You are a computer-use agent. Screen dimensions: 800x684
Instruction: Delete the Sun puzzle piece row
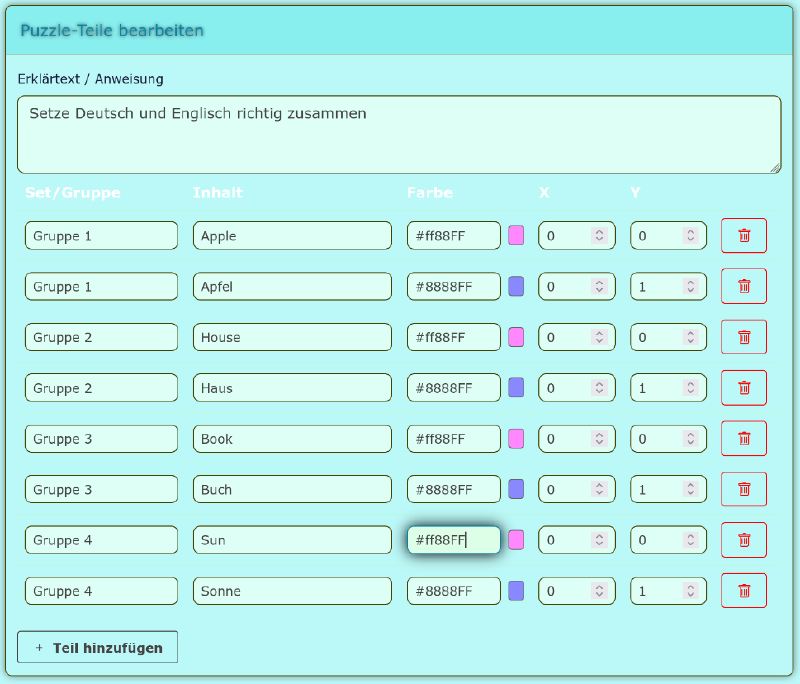pos(744,540)
